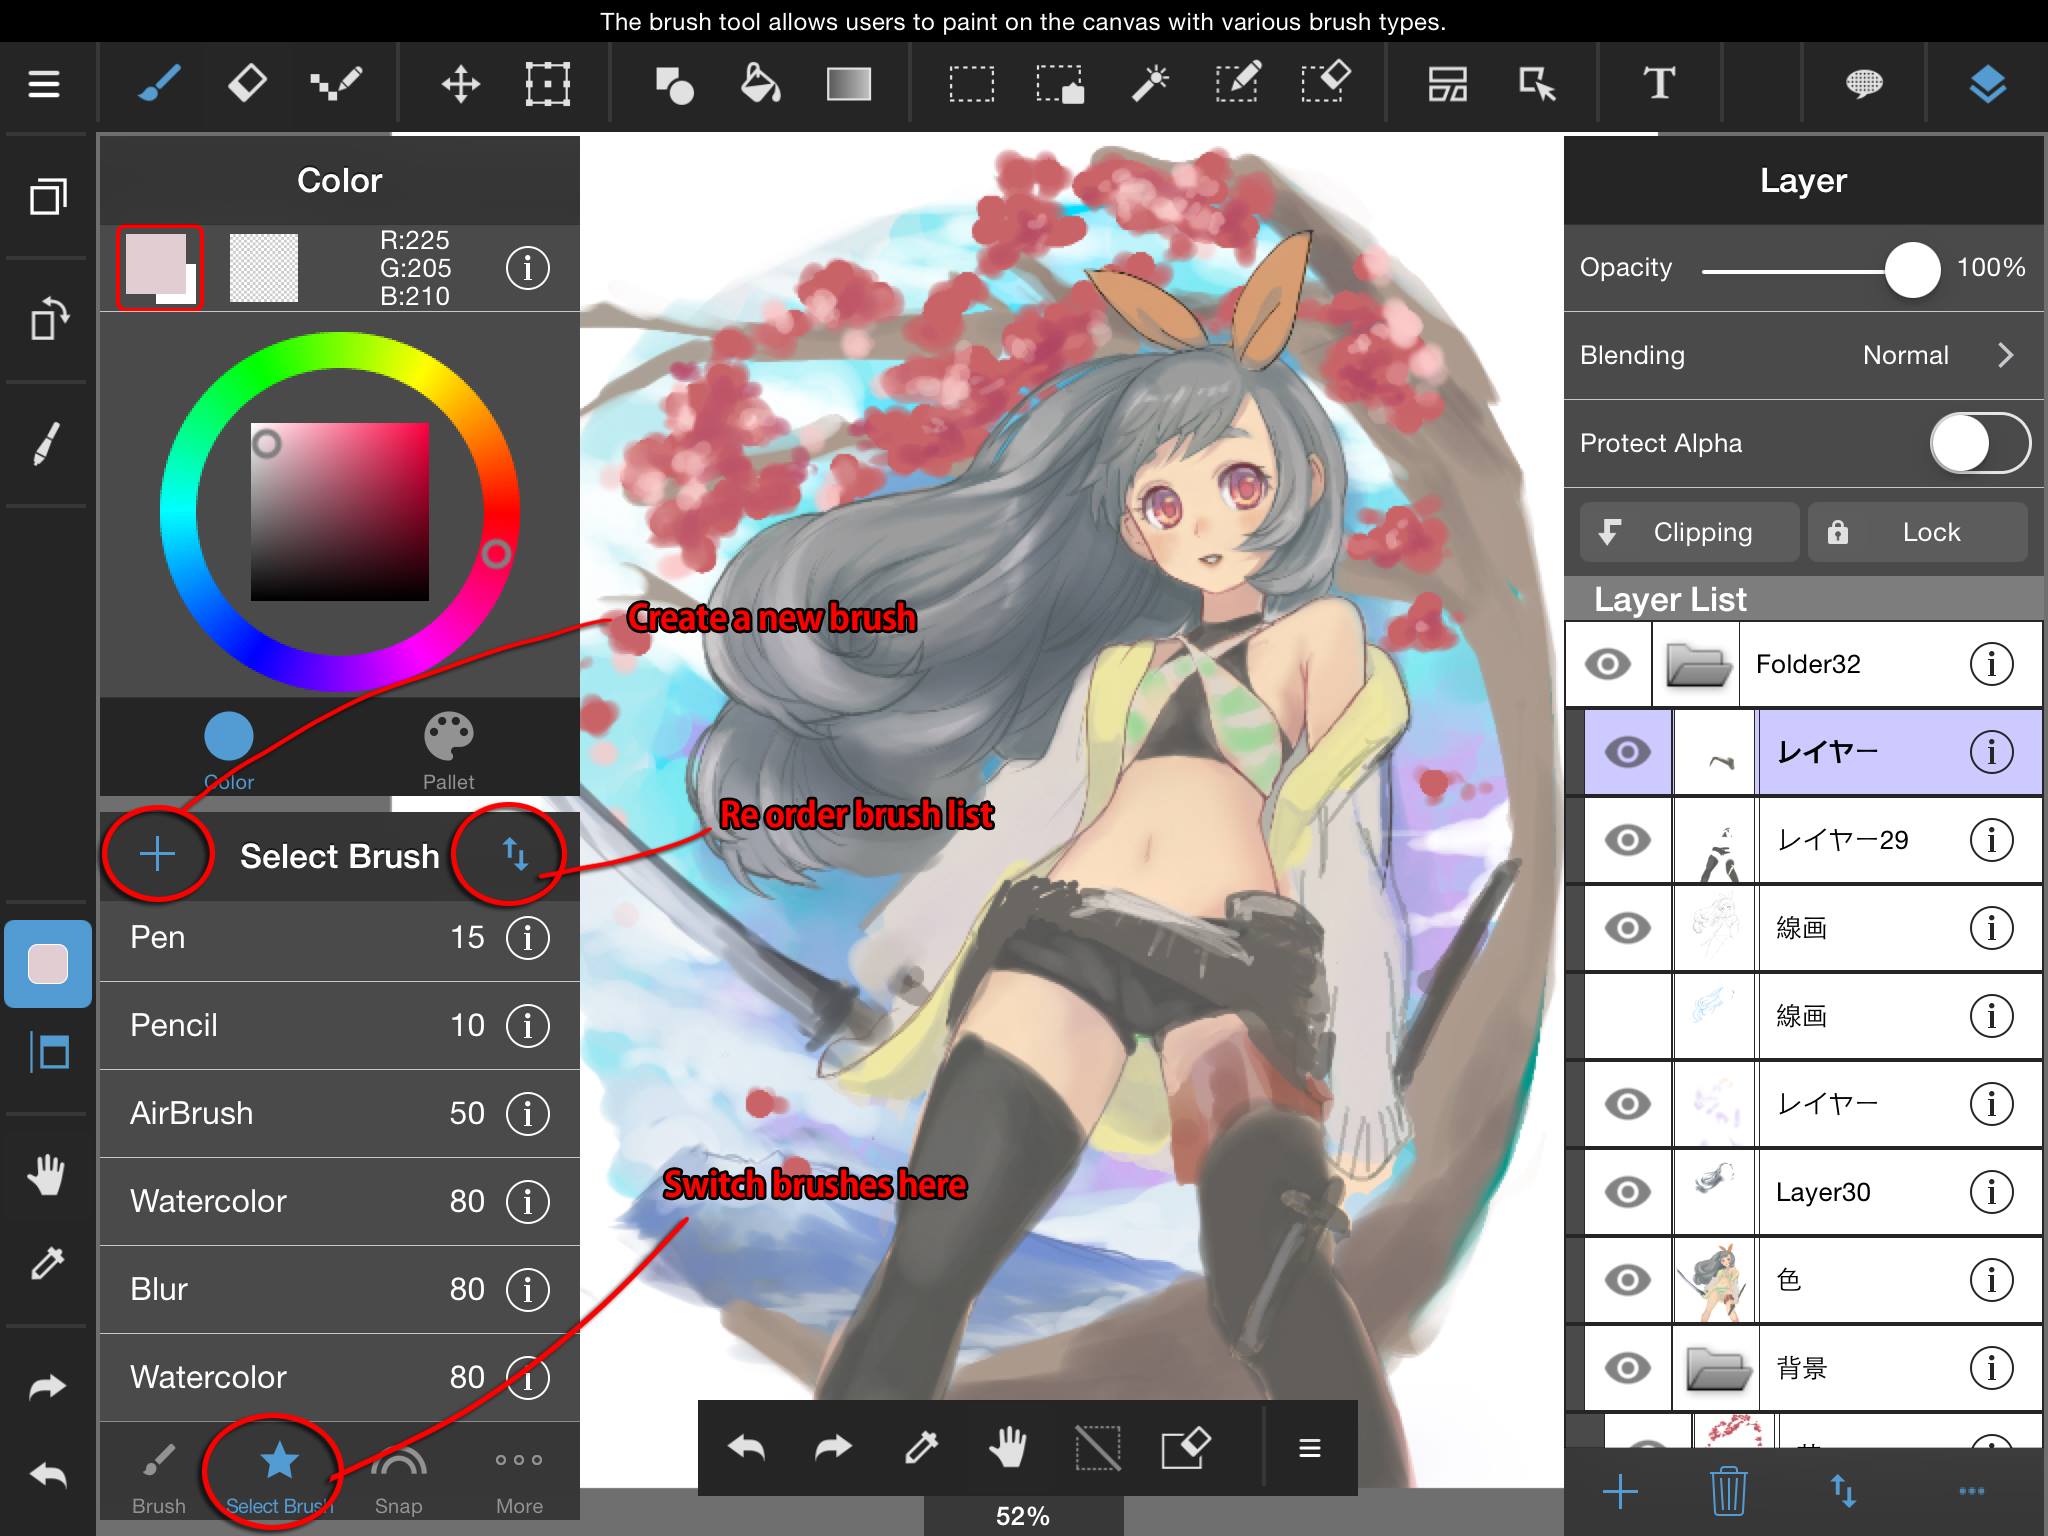Lock the current layer
Screen dimensions: 2048x1536
[1917, 532]
